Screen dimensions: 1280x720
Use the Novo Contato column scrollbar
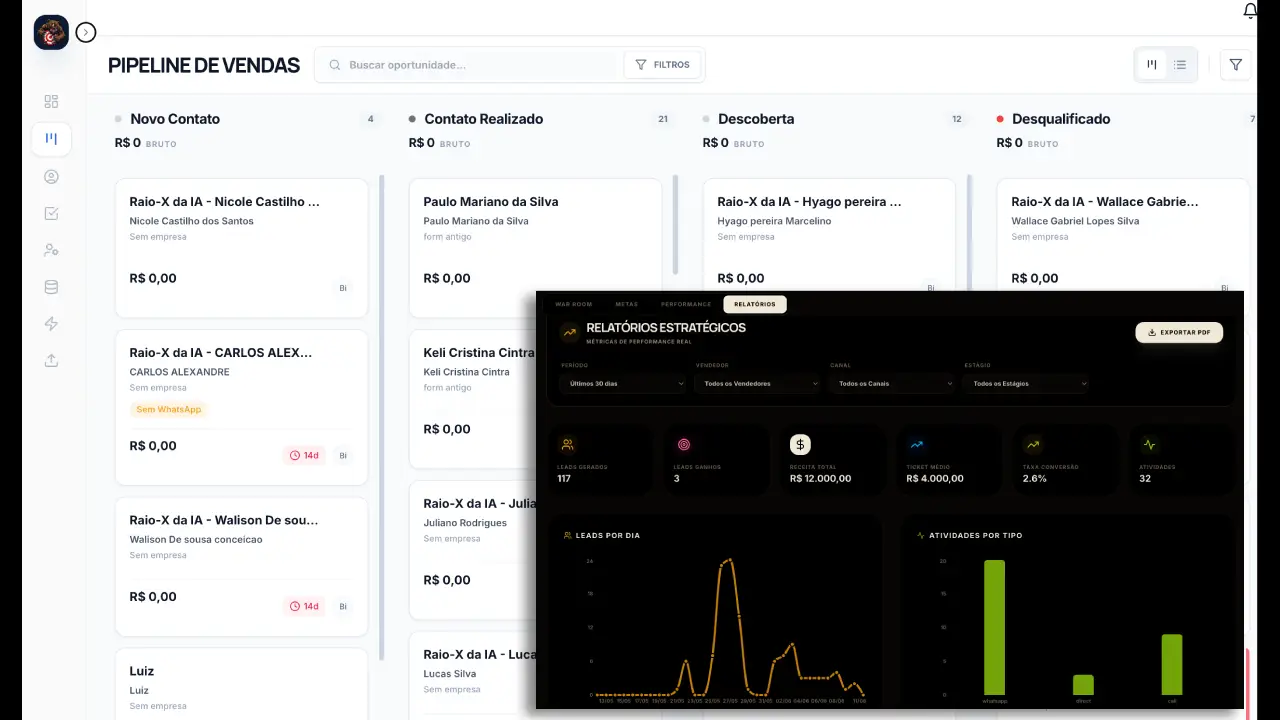382,418
